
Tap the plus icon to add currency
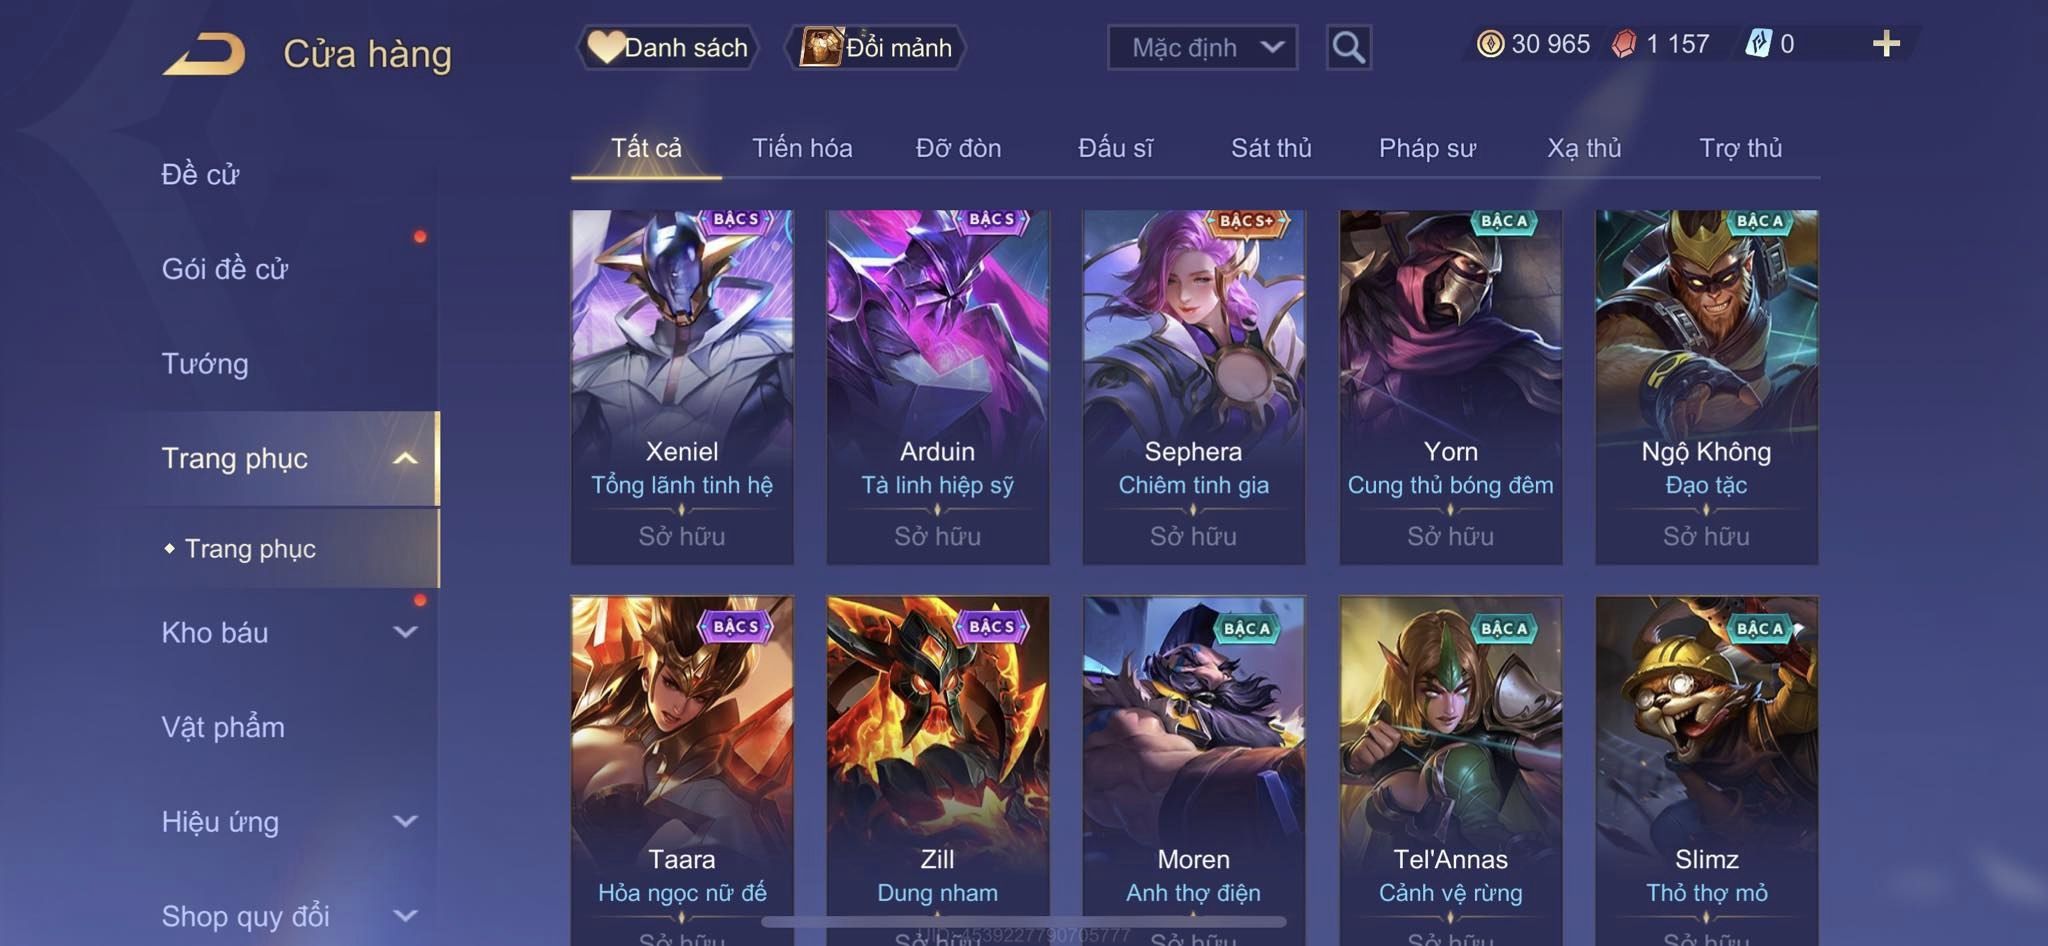click(1886, 44)
